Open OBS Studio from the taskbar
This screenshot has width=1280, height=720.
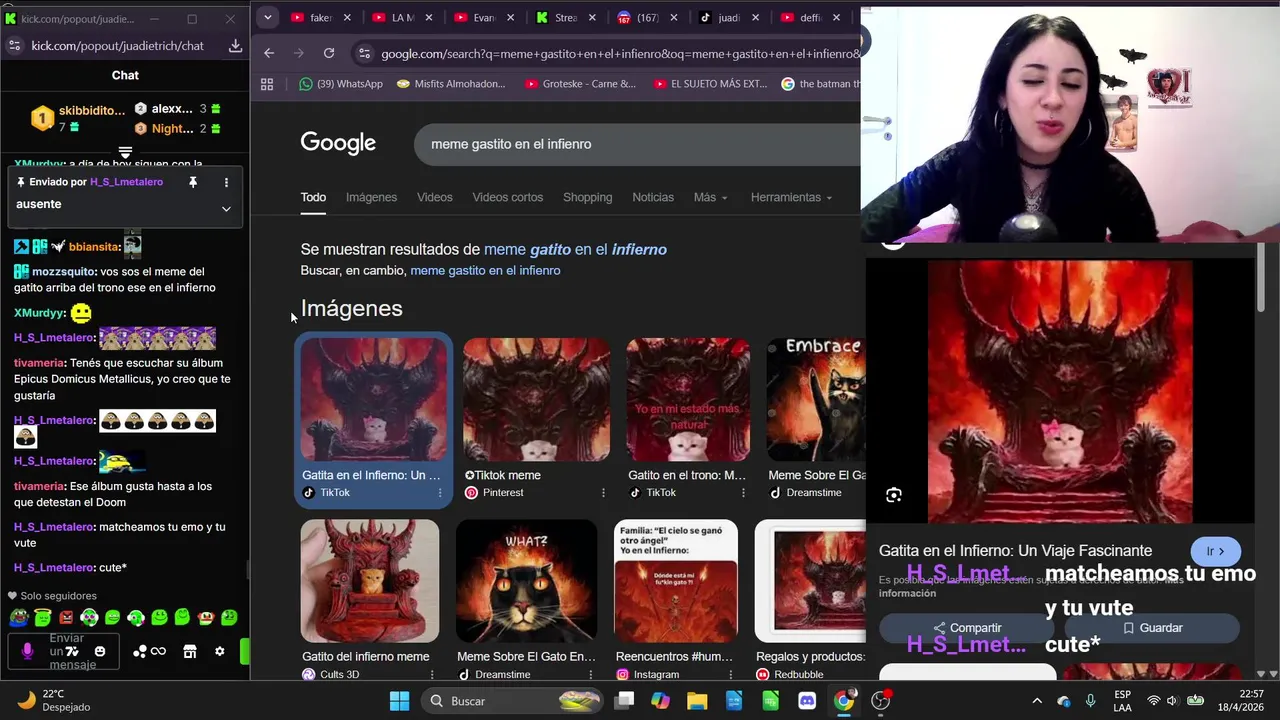[x=881, y=701]
